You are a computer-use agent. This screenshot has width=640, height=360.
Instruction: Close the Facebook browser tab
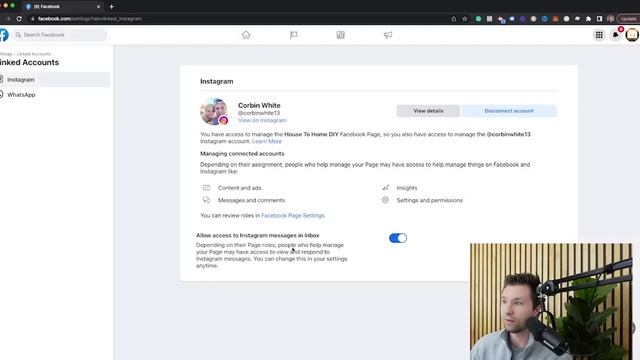tap(98, 7)
